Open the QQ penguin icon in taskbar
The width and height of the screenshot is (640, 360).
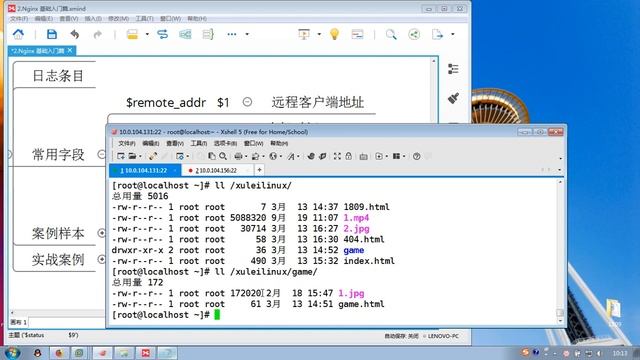(38, 353)
